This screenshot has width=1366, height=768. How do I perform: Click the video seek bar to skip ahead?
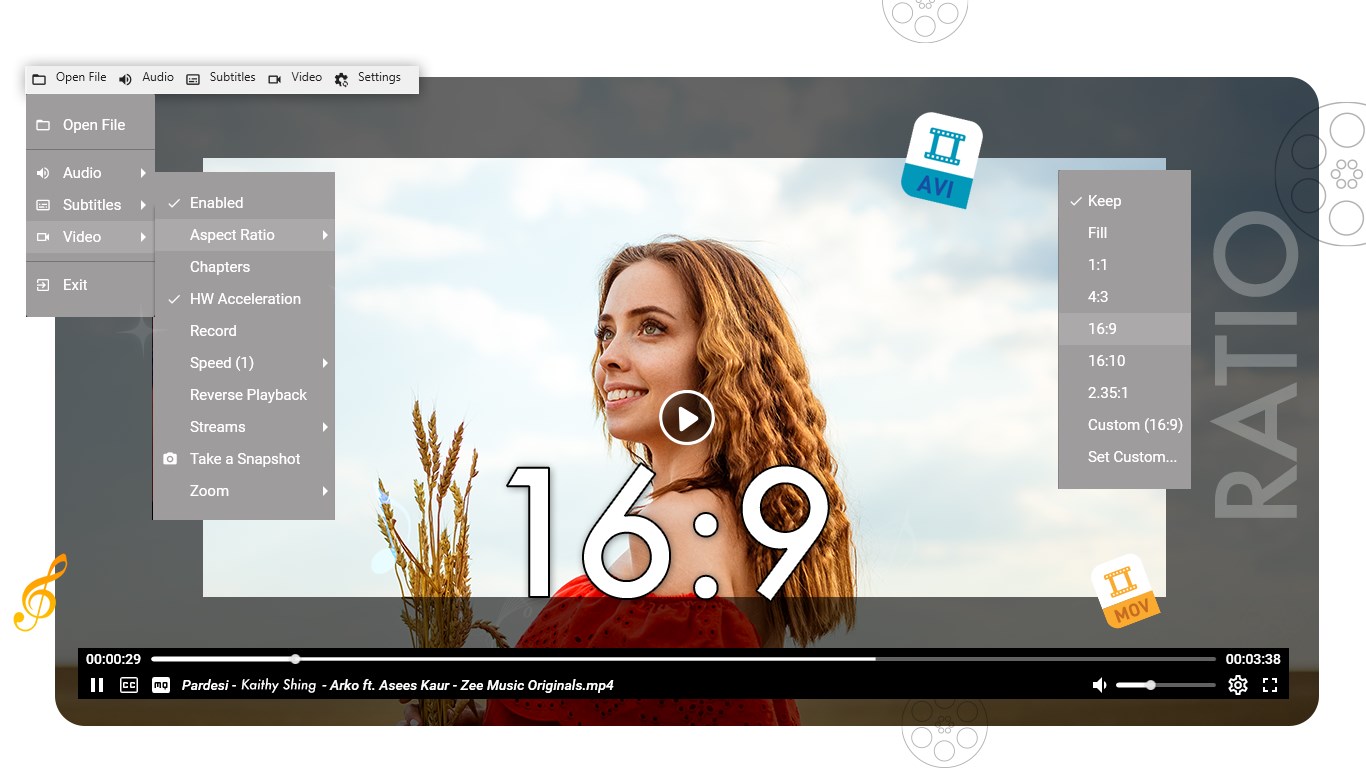click(600, 659)
